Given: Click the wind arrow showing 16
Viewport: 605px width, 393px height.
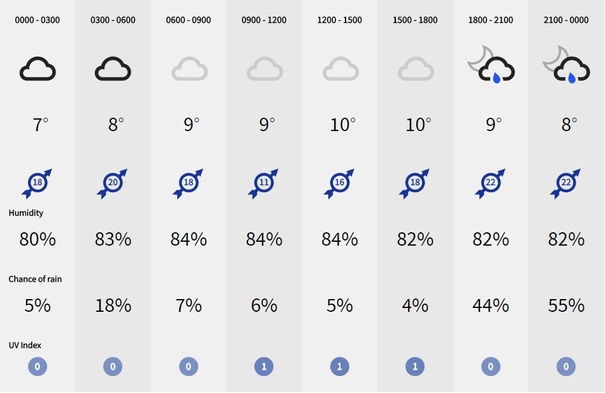Looking at the screenshot, I should point(339,183).
